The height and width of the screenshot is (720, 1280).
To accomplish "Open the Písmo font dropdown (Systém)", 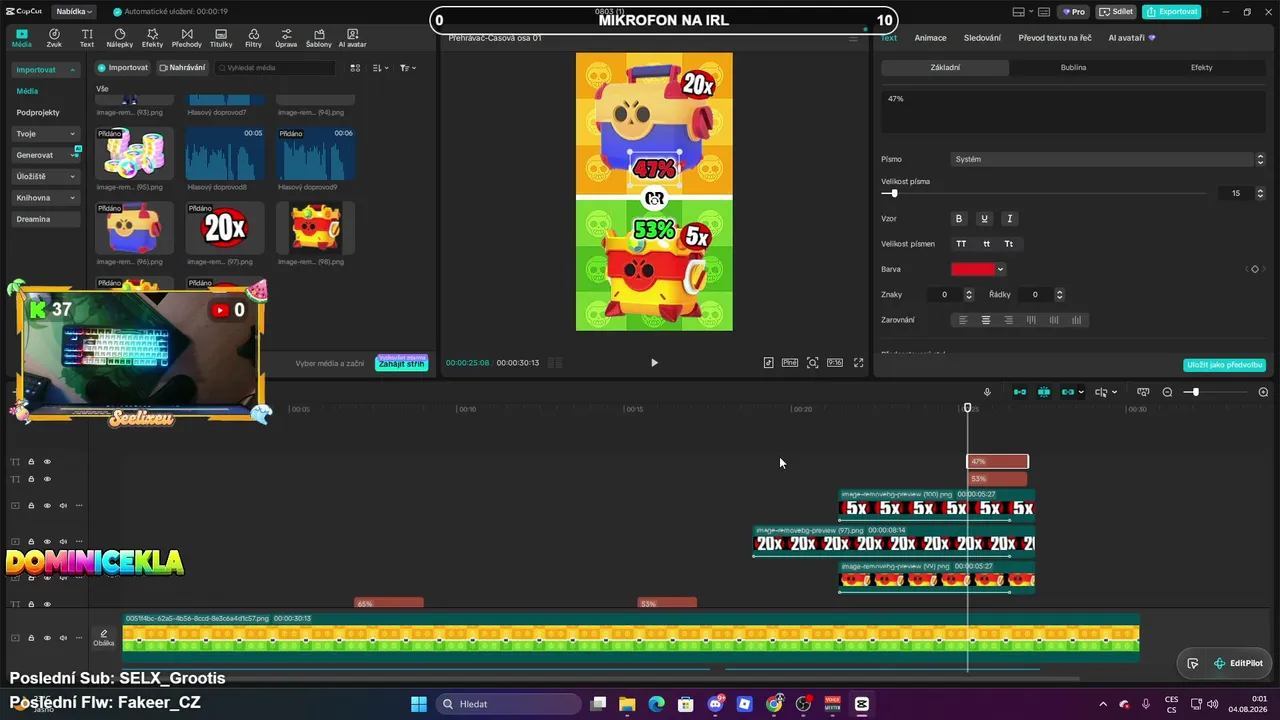I will [x=1108, y=159].
